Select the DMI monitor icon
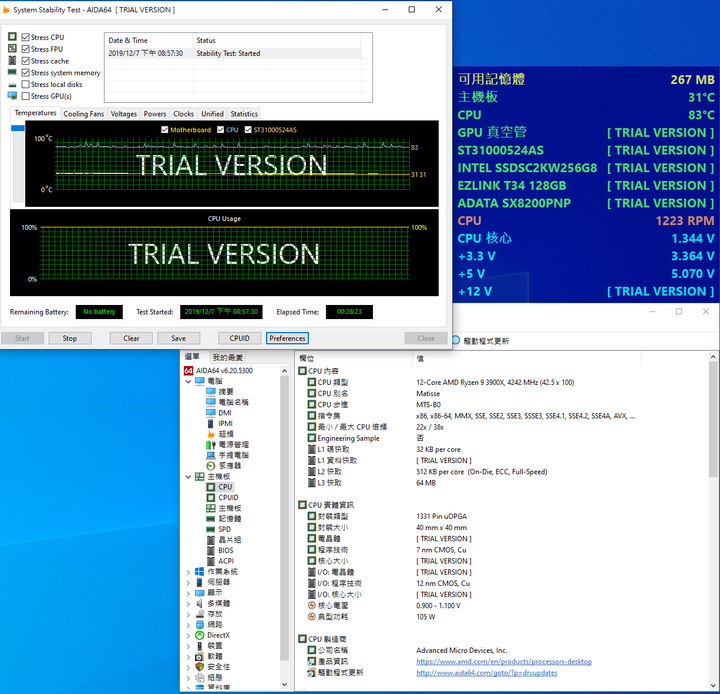Viewport: 720px width, 694px height. click(x=210, y=413)
